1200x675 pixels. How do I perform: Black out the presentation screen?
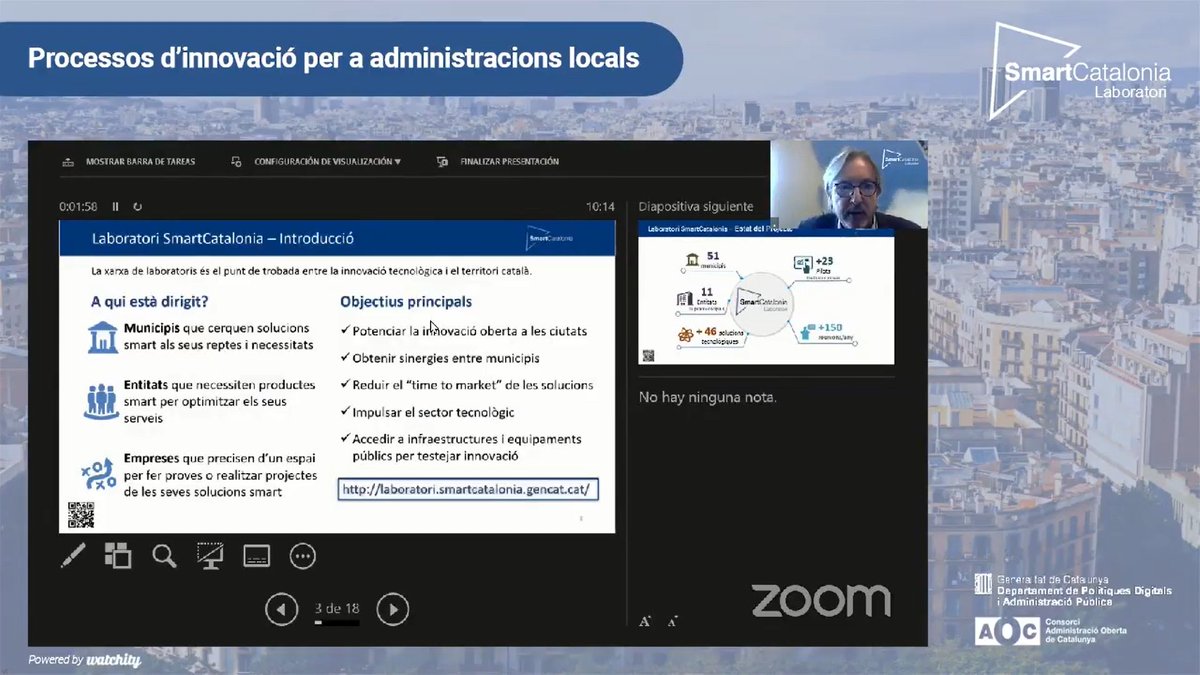[x=209, y=555]
